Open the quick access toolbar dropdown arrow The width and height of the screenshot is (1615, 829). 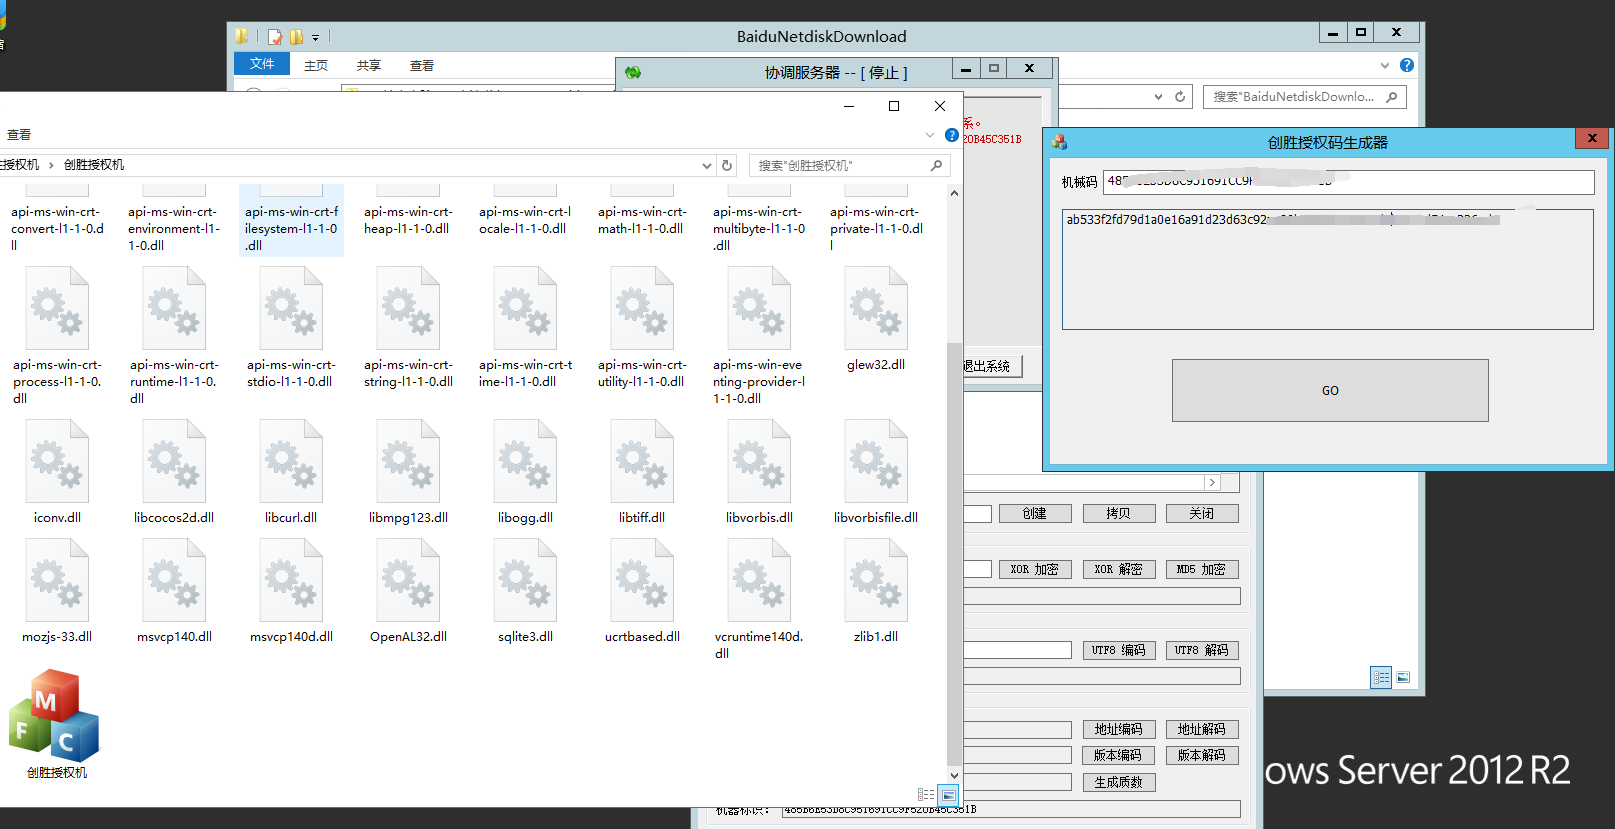(x=315, y=38)
